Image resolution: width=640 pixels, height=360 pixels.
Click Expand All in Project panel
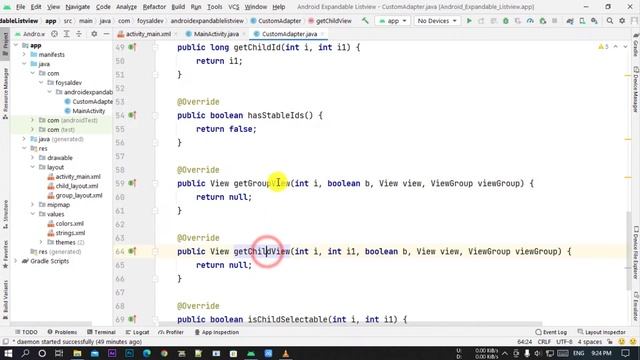[x=66, y=34]
